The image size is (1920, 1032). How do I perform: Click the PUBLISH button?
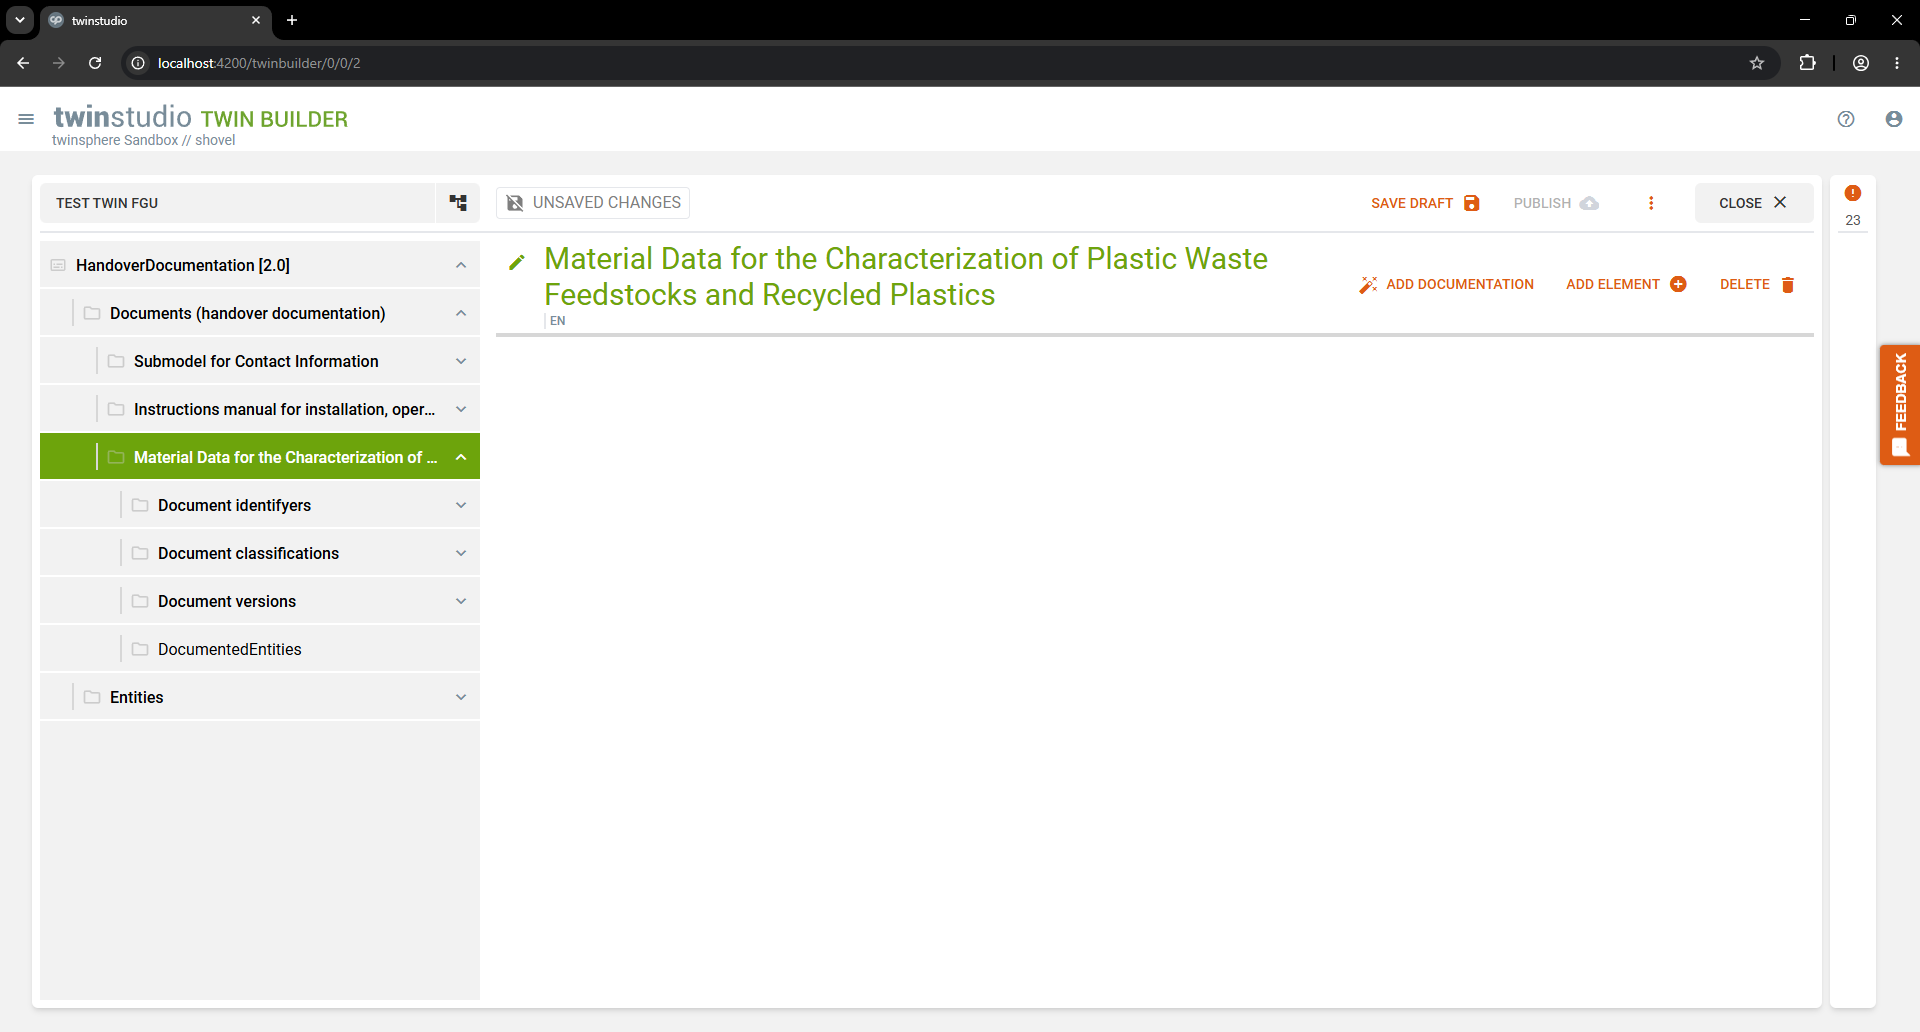point(1555,203)
